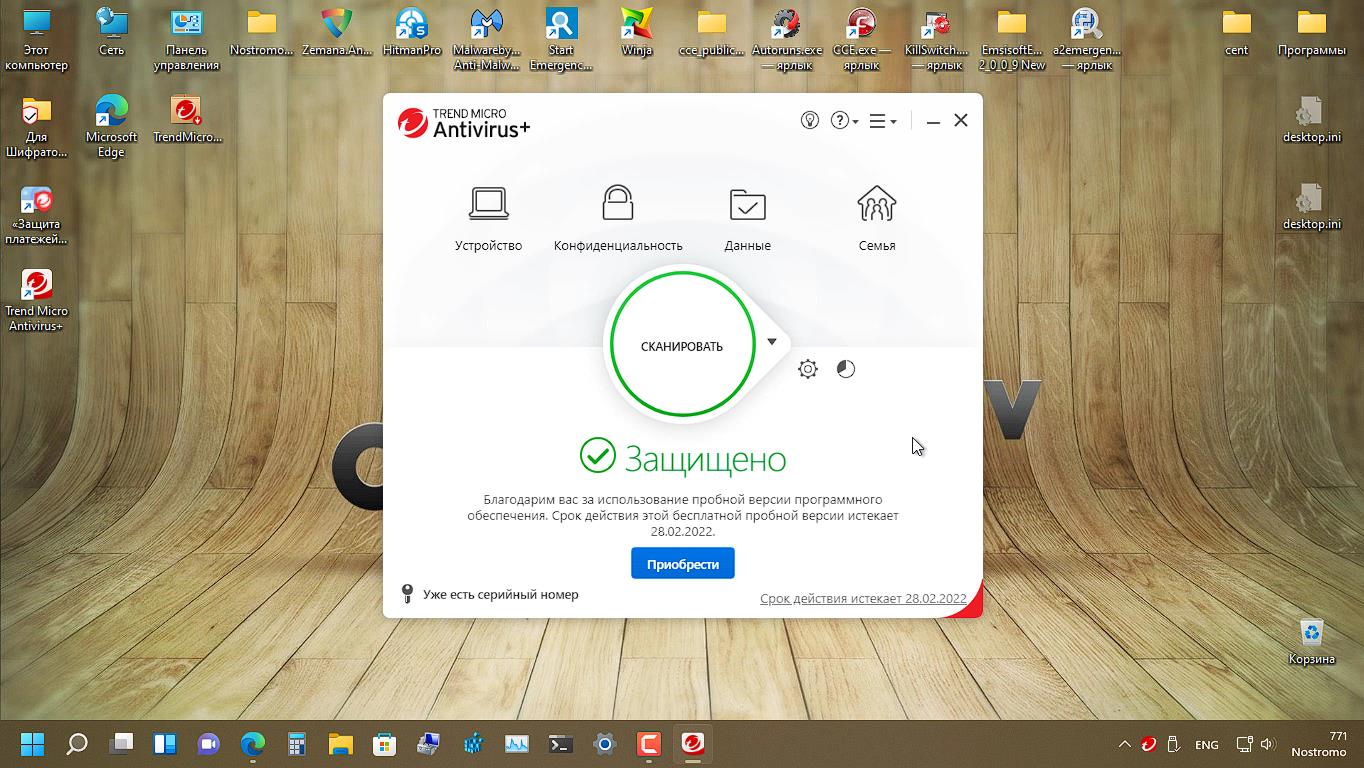The height and width of the screenshot is (768, 1364).
Task: Click Trend Micro taskbar app button
Action: tap(693, 744)
